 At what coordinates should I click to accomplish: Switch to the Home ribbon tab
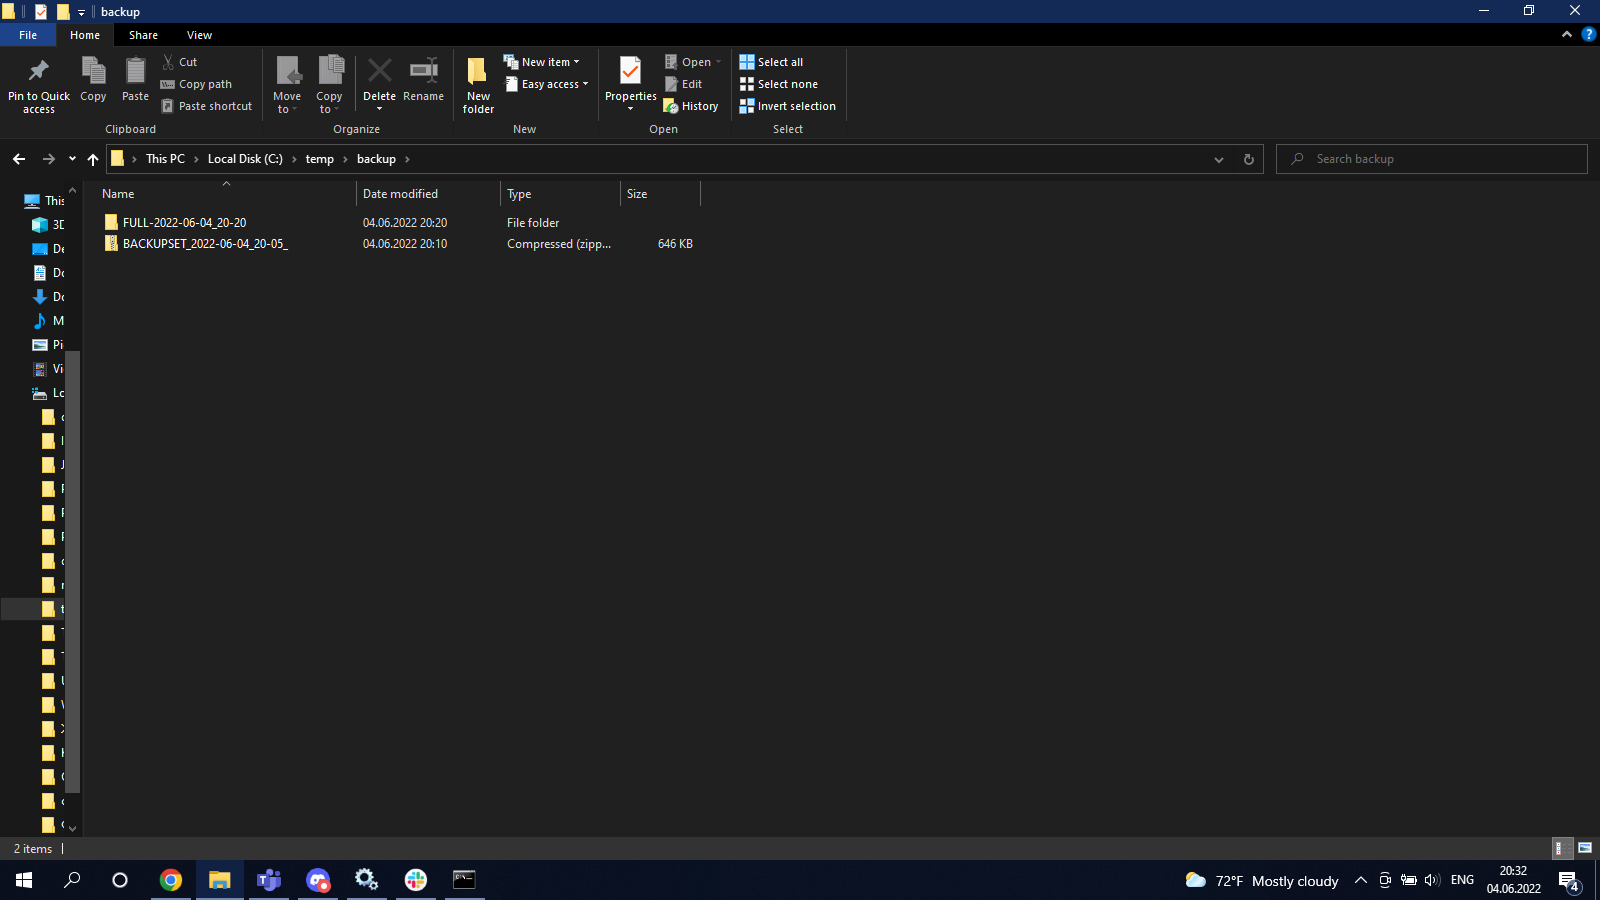coord(85,35)
